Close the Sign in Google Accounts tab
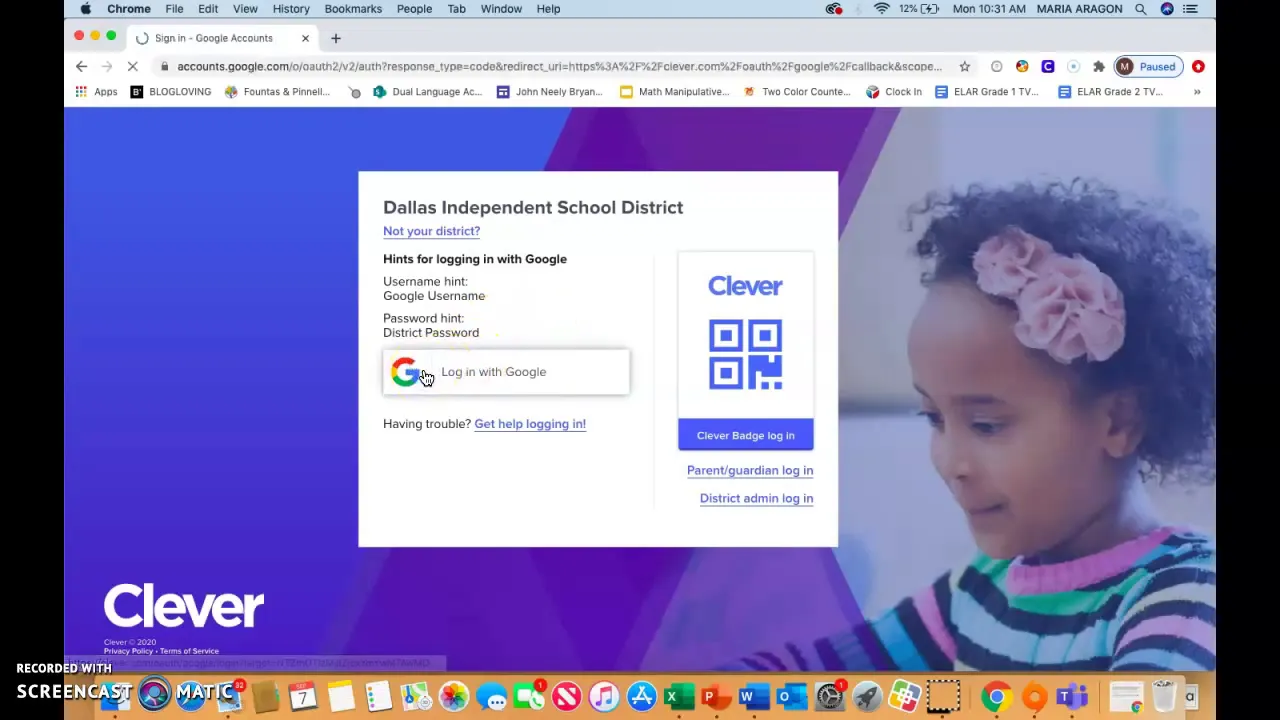Image resolution: width=1280 pixels, height=720 pixels. tap(305, 38)
